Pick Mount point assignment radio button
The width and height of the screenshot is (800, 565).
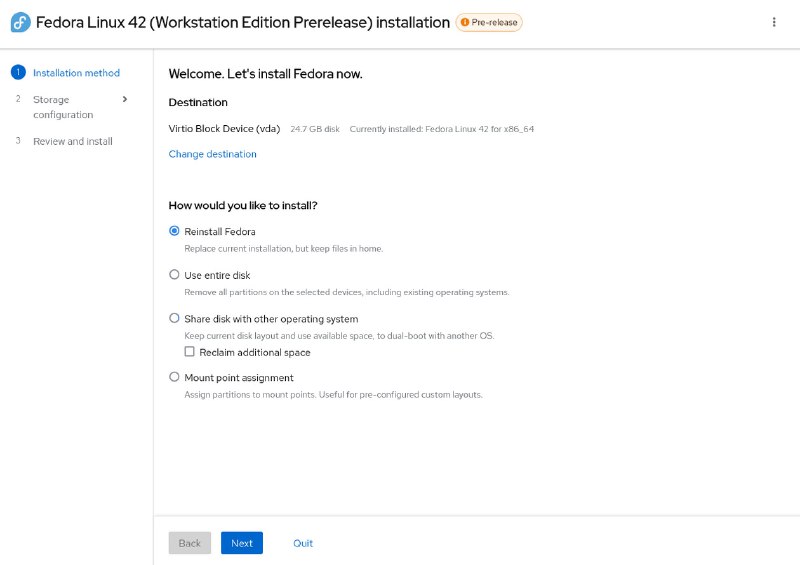tap(174, 377)
